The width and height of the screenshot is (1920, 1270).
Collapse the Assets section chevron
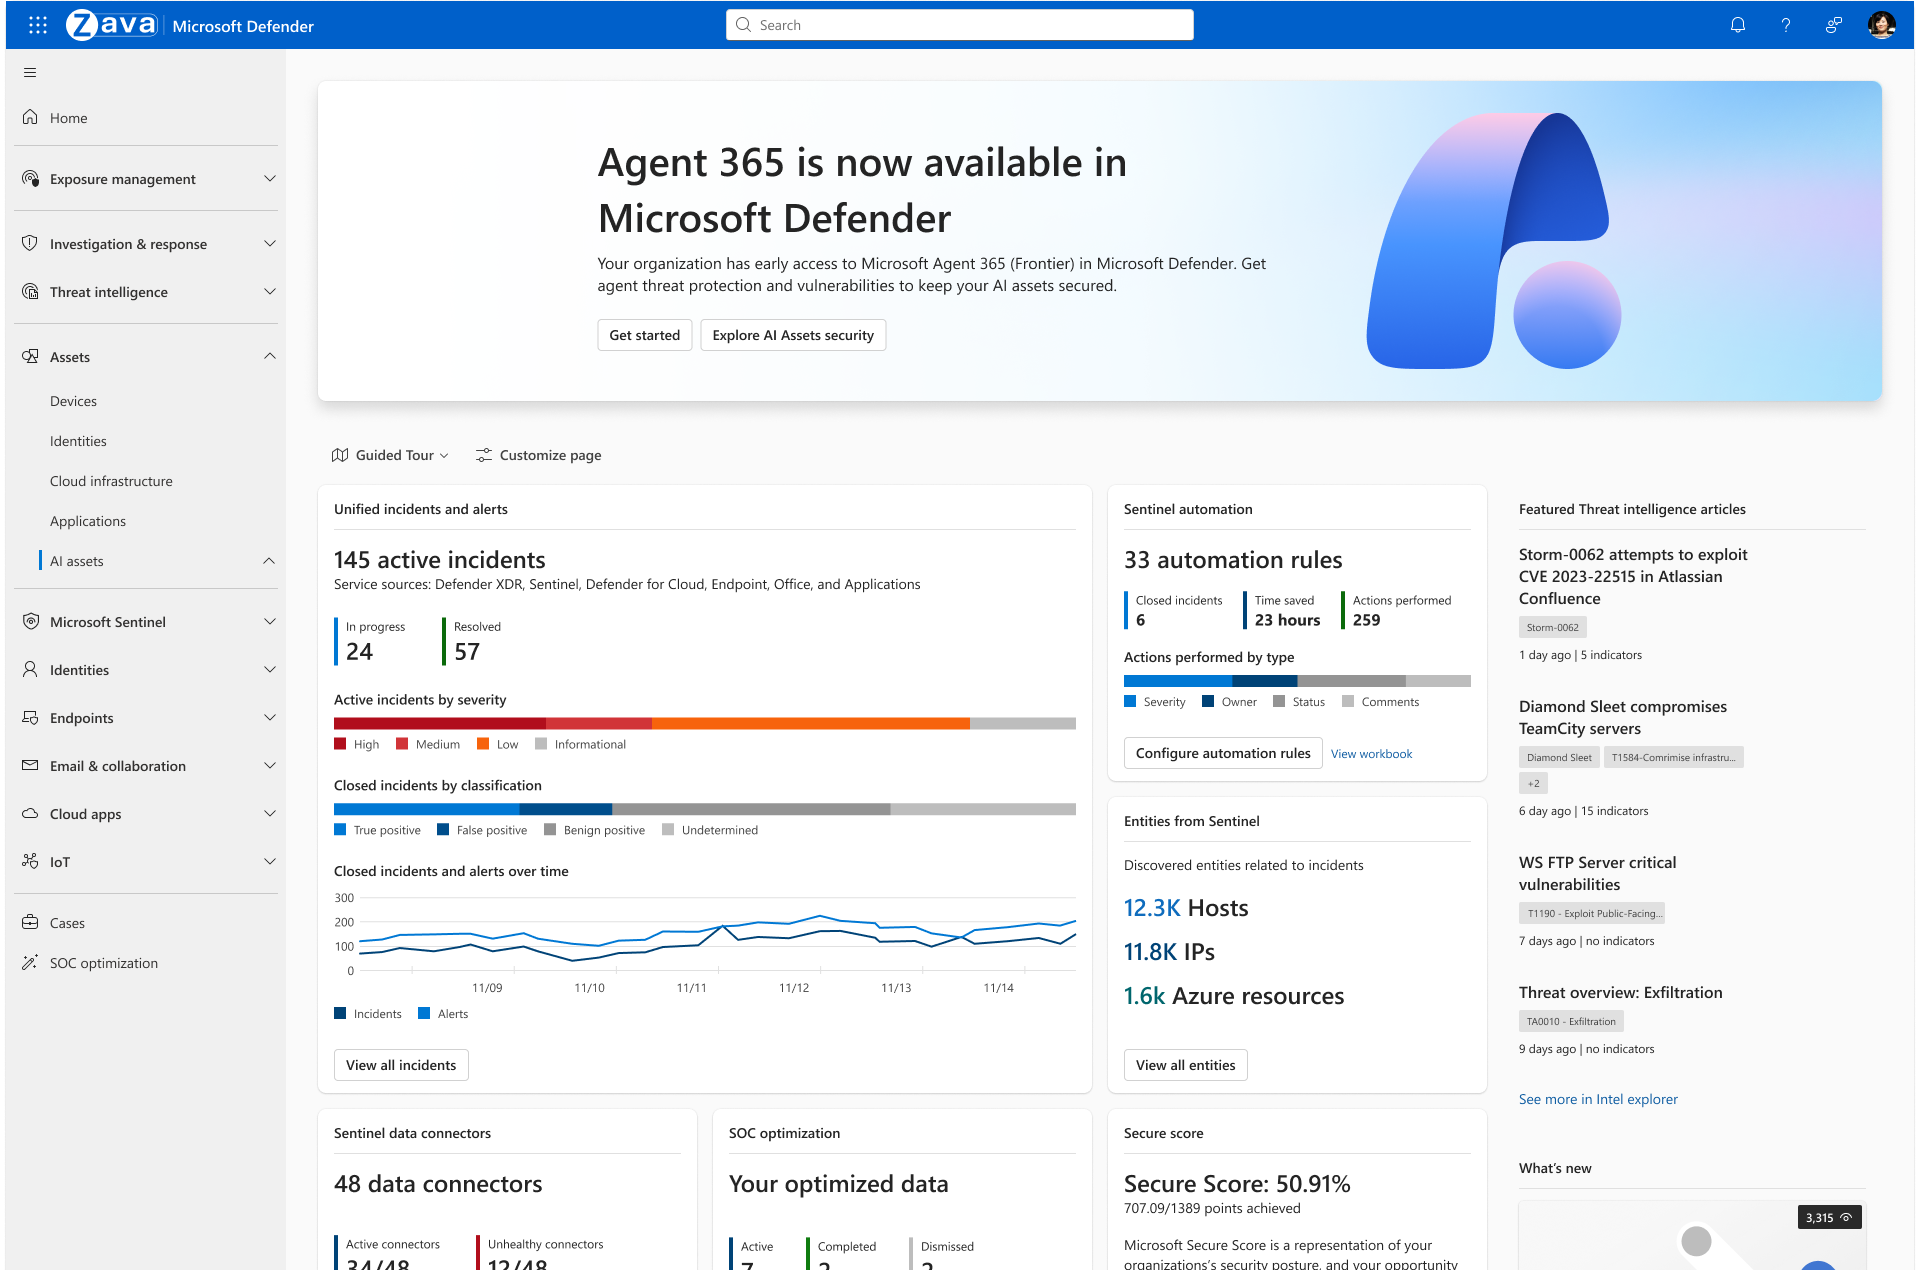pyautogui.click(x=269, y=356)
